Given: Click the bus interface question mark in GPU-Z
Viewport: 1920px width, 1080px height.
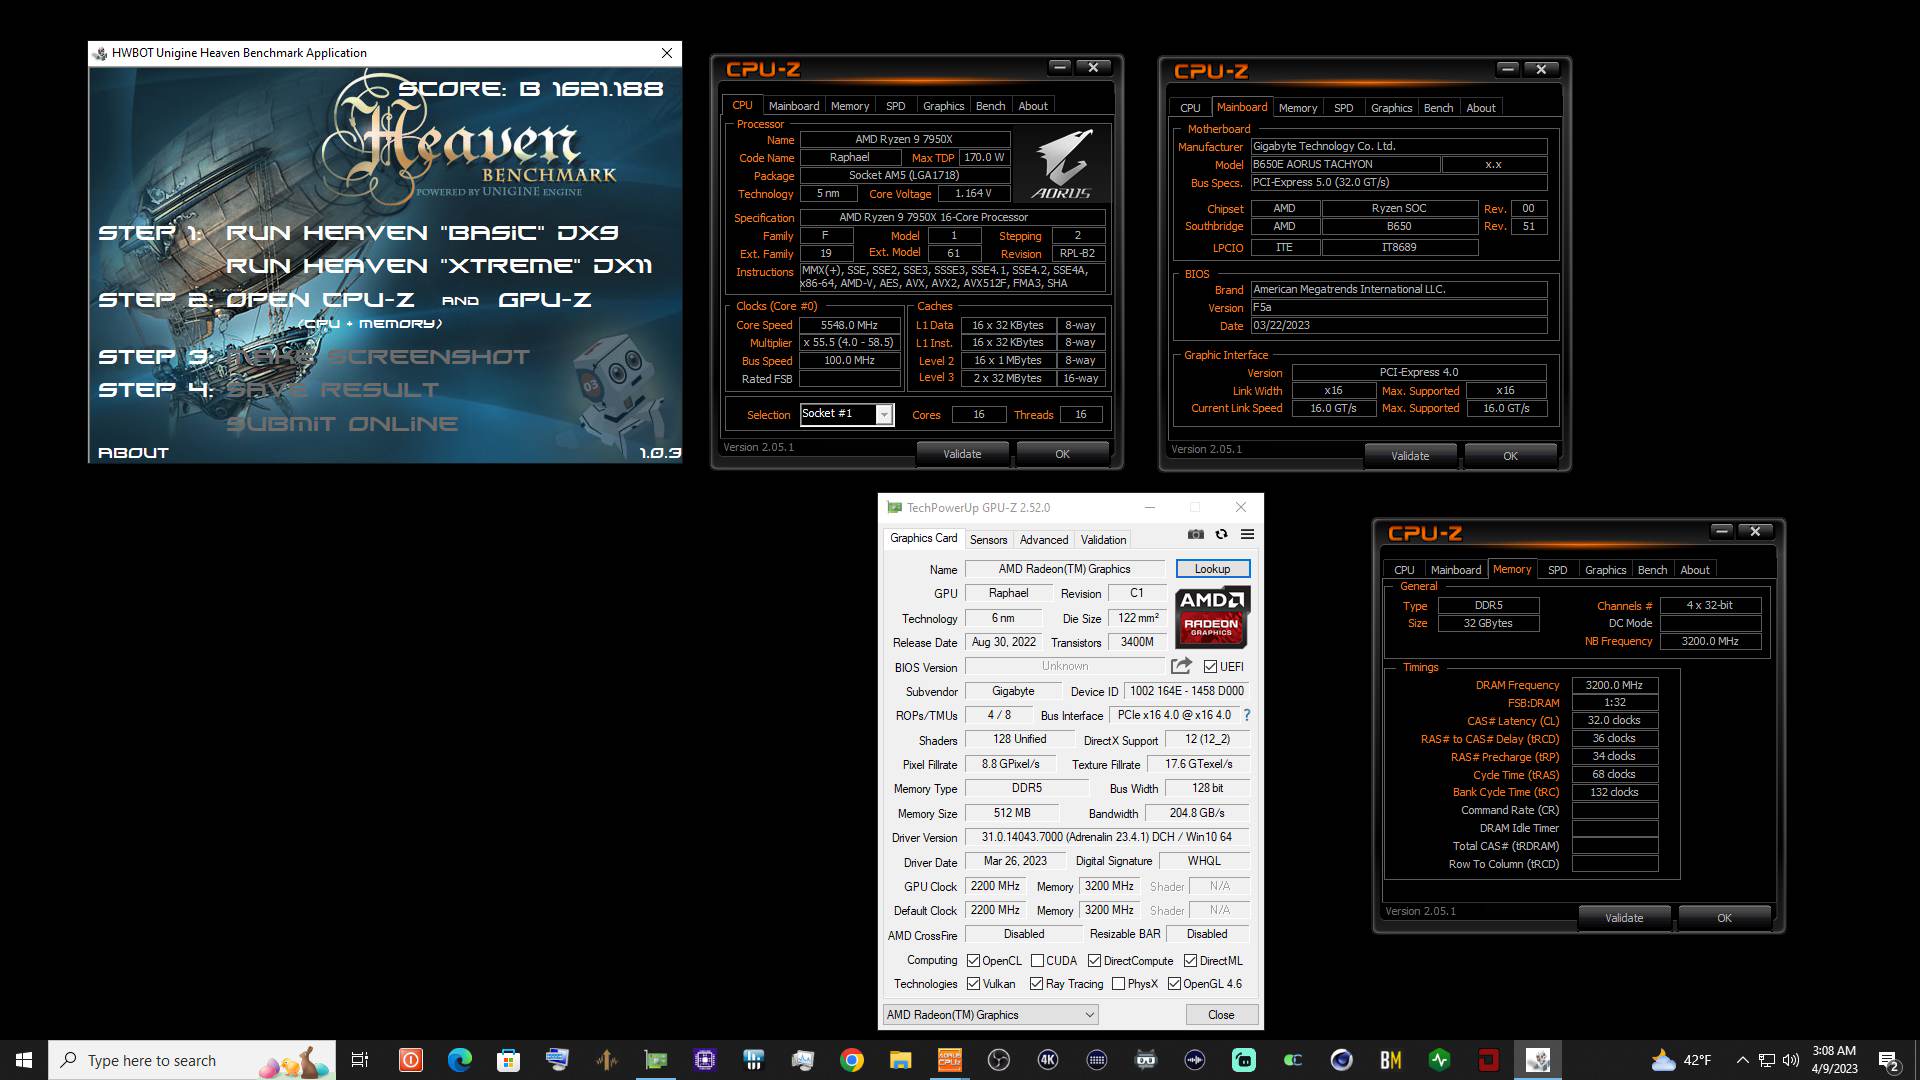Looking at the screenshot, I should coord(1246,715).
